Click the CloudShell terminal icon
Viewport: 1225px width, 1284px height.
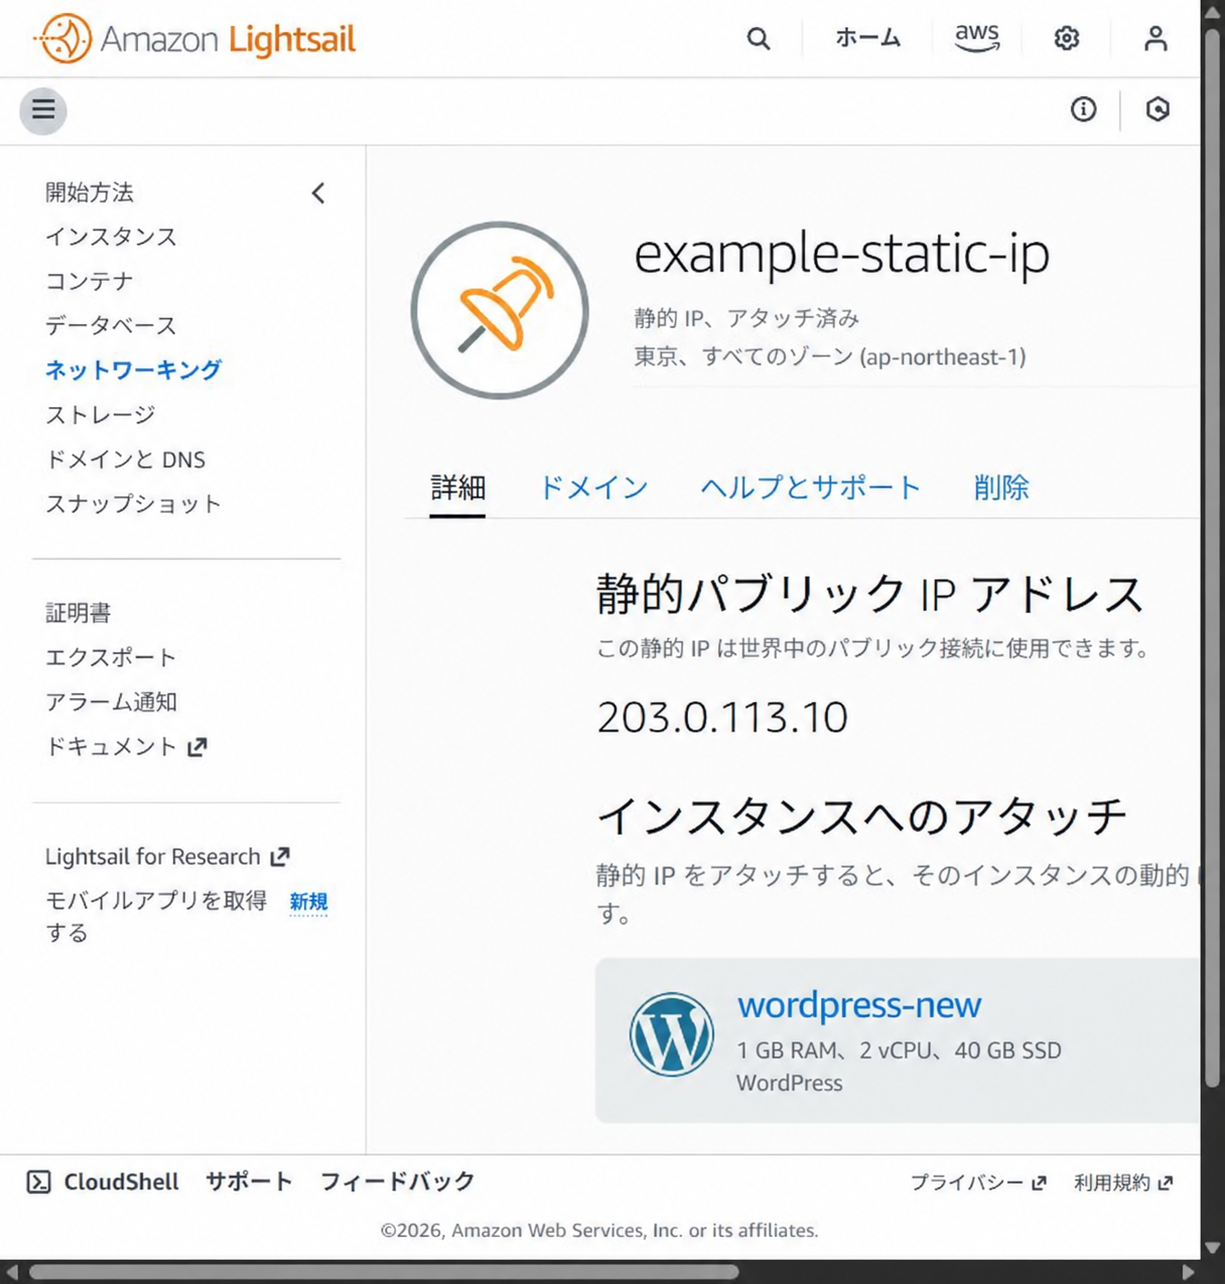coord(39,1182)
